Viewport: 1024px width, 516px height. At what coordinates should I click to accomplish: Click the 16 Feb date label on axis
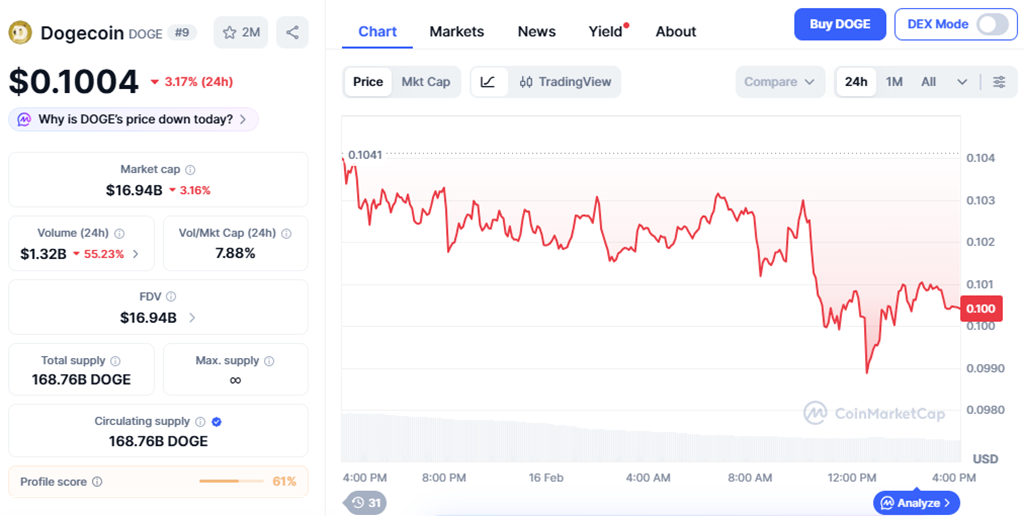(545, 477)
